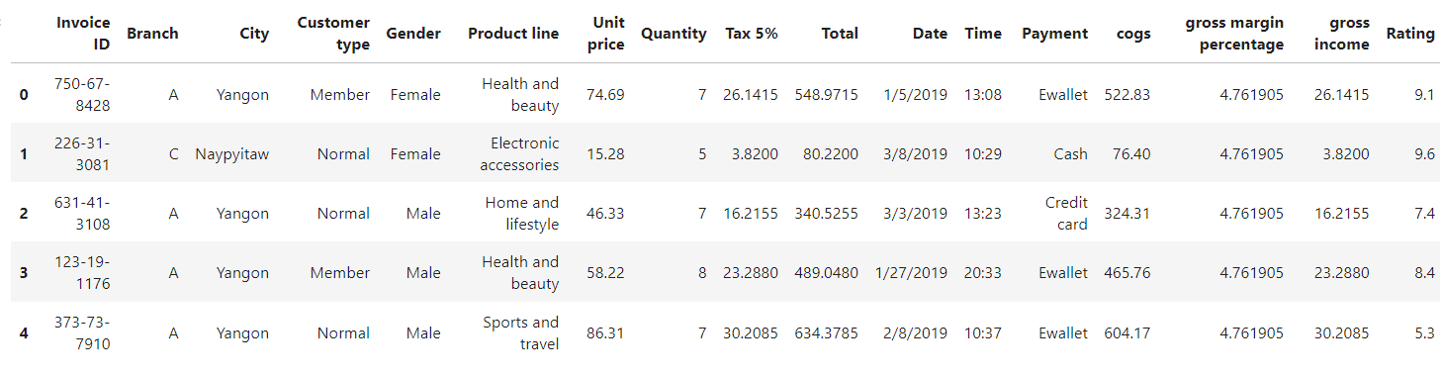The width and height of the screenshot is (1440, 377).
Task: Click the Cash payment cell
Action: [1070, 154]
